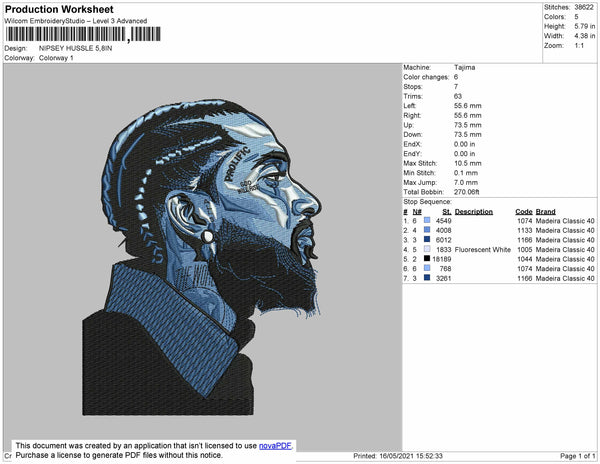Click the 'EndY:' label
Screen dimensions: 600x464
pyautogui.click(x=412, y=154)
